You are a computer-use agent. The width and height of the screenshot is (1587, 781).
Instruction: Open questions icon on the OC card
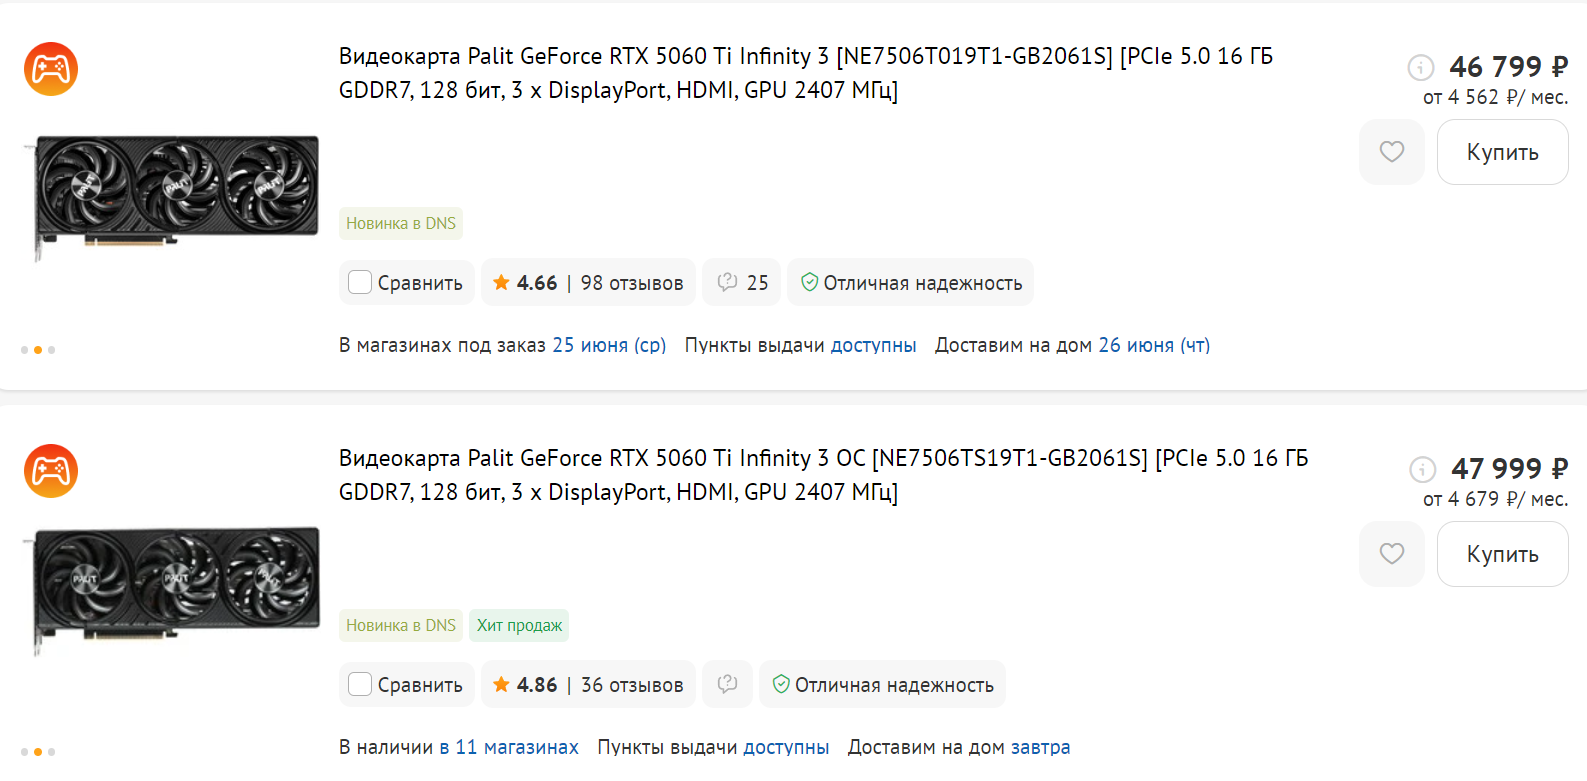pyautogui.click(x=727, y=685)
